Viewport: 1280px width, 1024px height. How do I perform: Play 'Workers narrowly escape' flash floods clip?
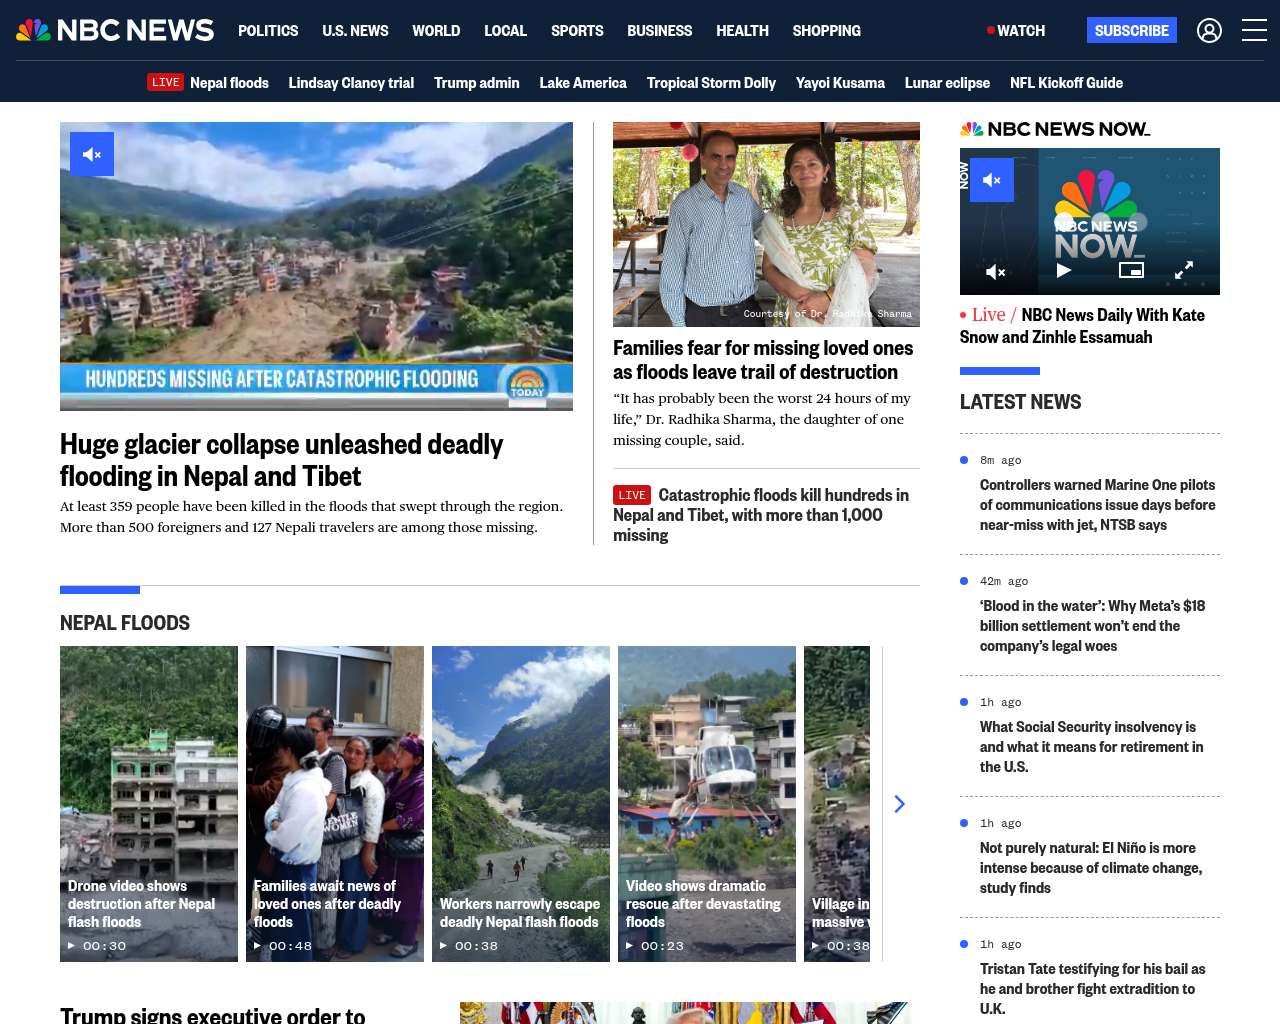(x=521, y=804)
